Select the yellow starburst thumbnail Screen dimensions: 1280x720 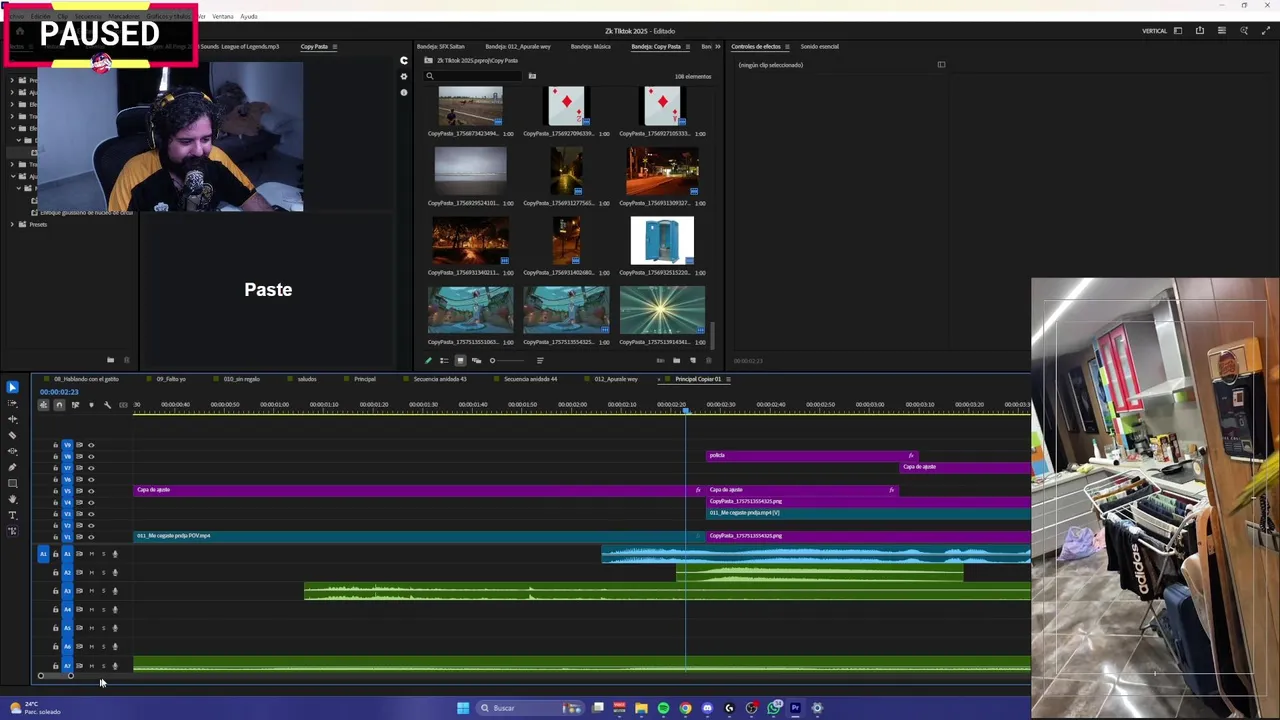[x=662, y=310]
